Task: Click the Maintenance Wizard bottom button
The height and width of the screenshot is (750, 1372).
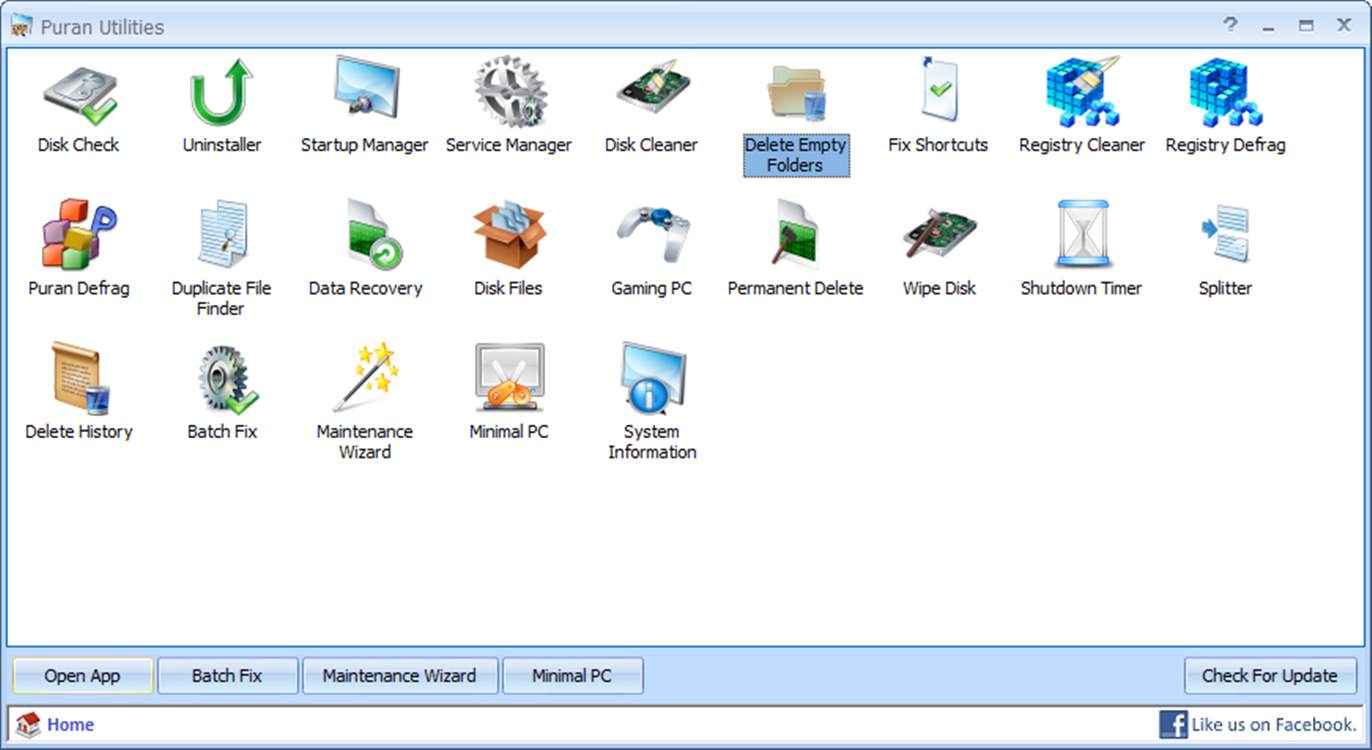Action: click(x=399, y=676)
